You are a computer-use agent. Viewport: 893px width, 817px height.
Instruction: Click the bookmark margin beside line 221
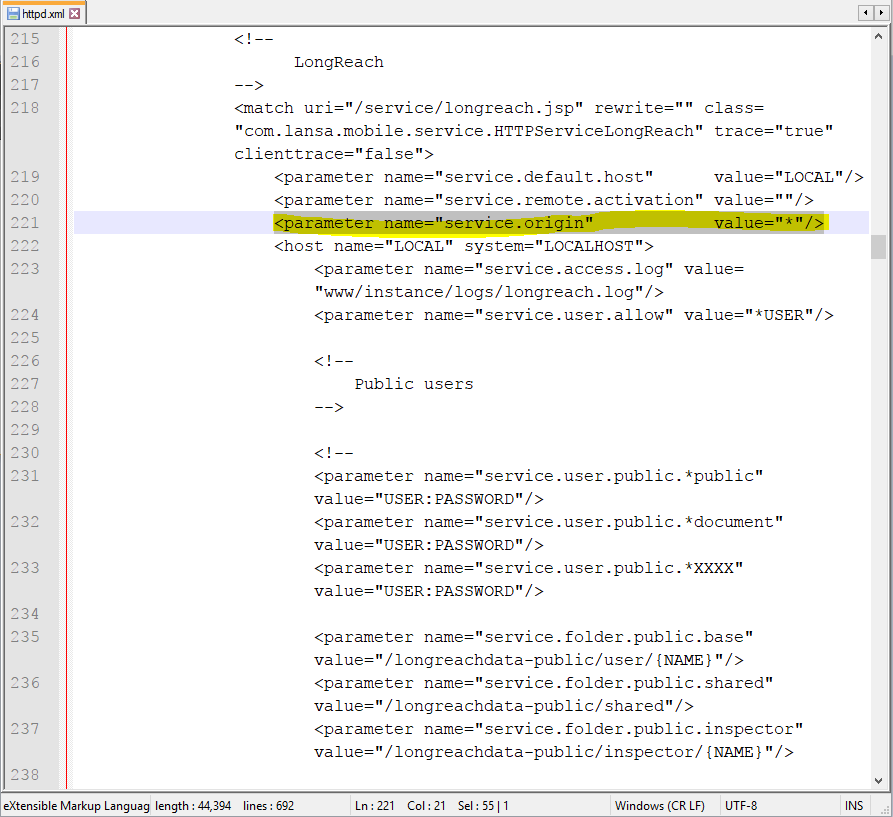(x=65, y=222)
